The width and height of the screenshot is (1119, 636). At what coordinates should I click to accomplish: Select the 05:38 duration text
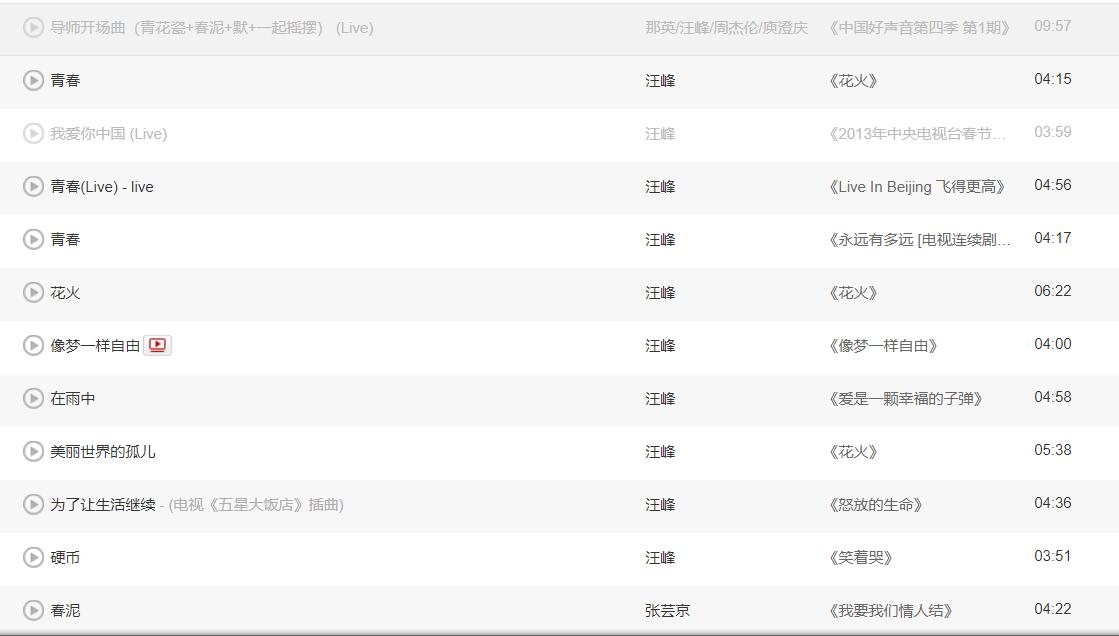coord(1053,450)
